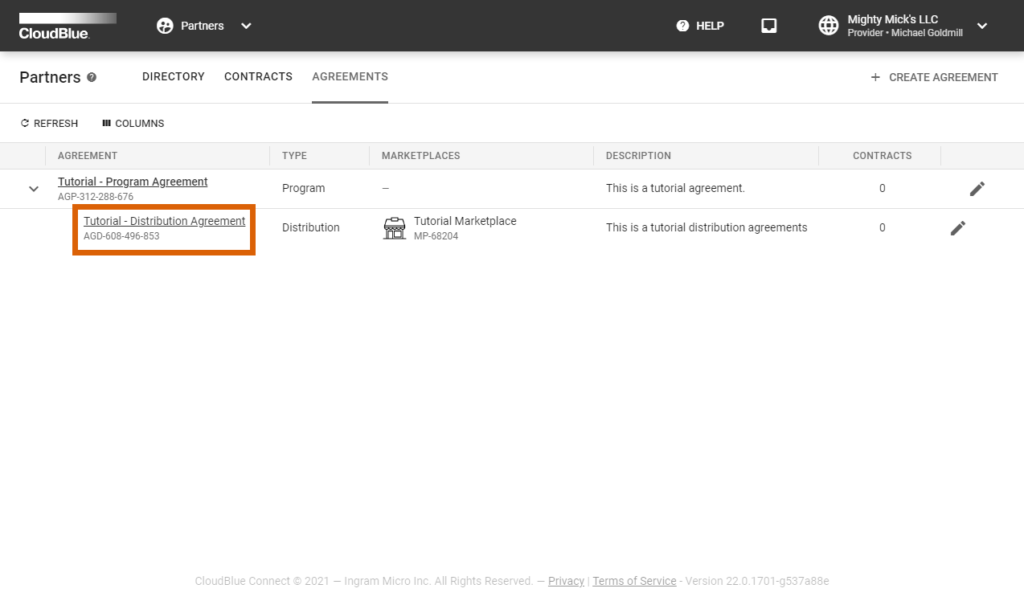Screen dimensions: 1024x609
Task: Select the AGREEMENT column header
Action: click(85, 155)
